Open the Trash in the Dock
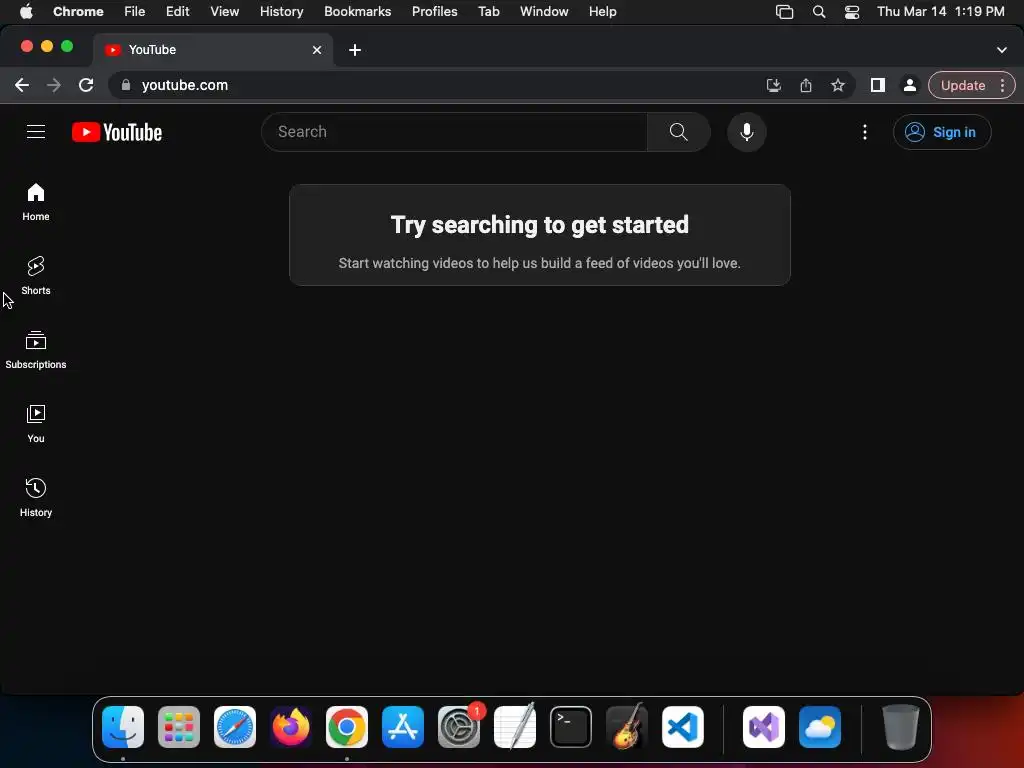1024x768 pixels. (x=901, y=726)
